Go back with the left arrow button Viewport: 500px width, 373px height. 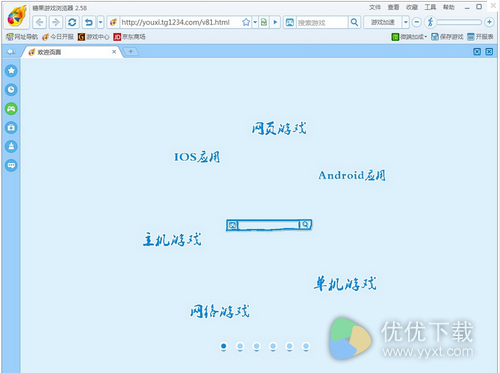point(40,22)
